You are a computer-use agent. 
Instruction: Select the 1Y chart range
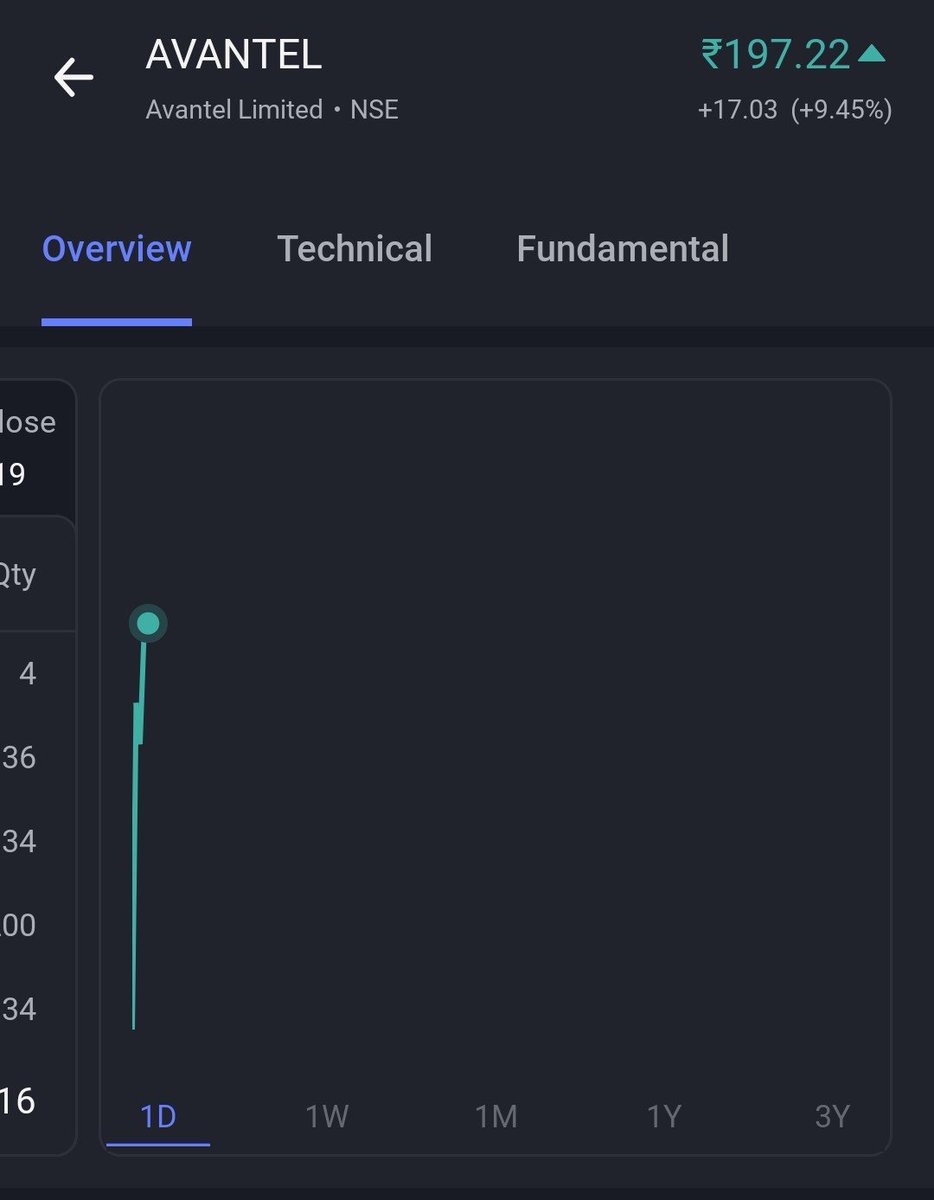(664, 1116)
